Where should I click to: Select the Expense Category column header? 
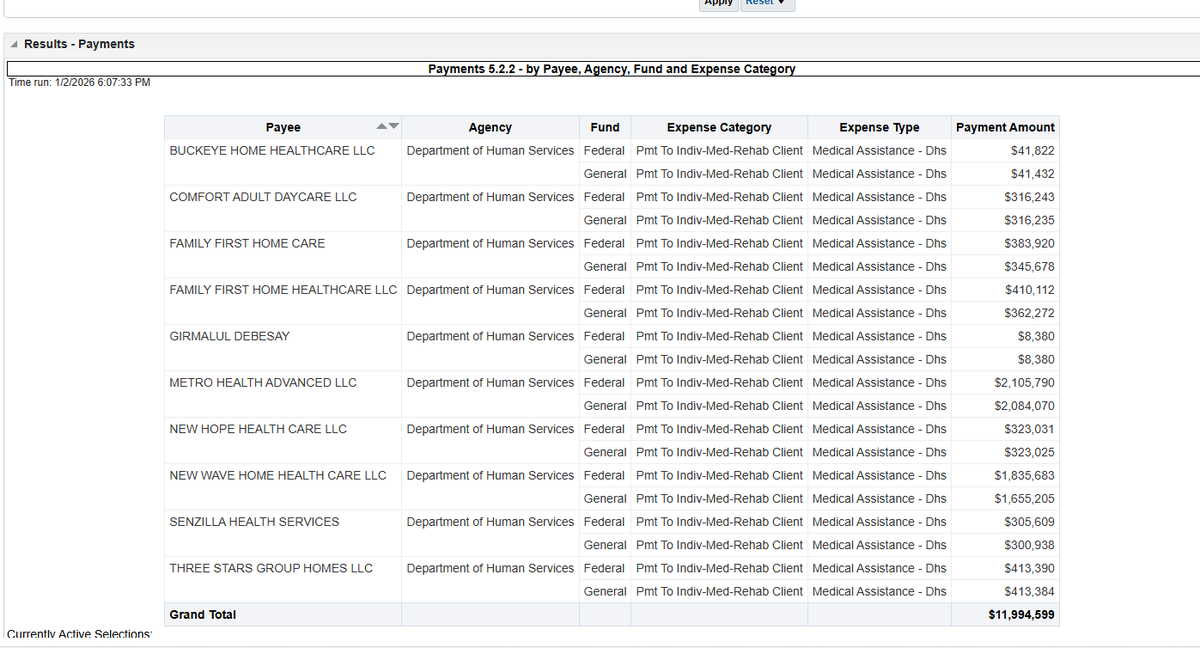point(719,127)
